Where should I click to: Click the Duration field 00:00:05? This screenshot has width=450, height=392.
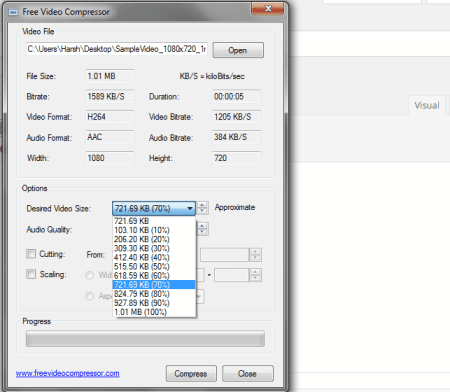click(x=236, y=97)
